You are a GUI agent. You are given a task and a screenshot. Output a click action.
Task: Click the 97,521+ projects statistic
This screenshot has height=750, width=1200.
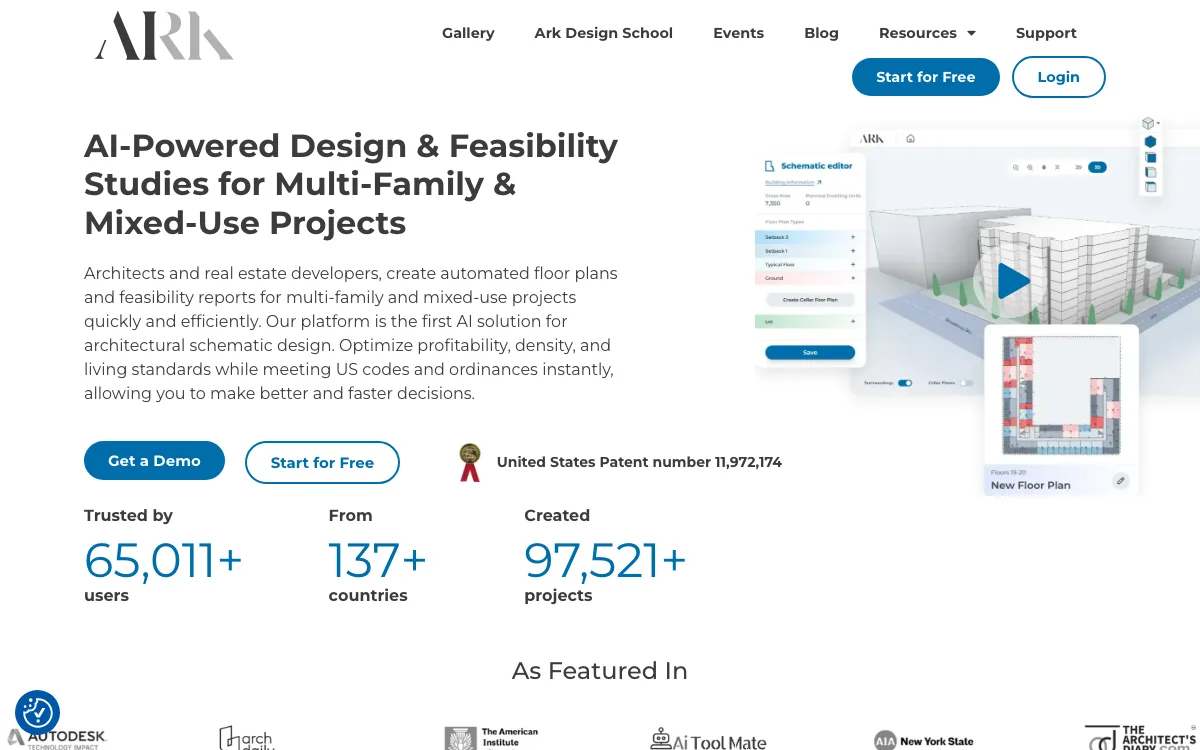605,560
